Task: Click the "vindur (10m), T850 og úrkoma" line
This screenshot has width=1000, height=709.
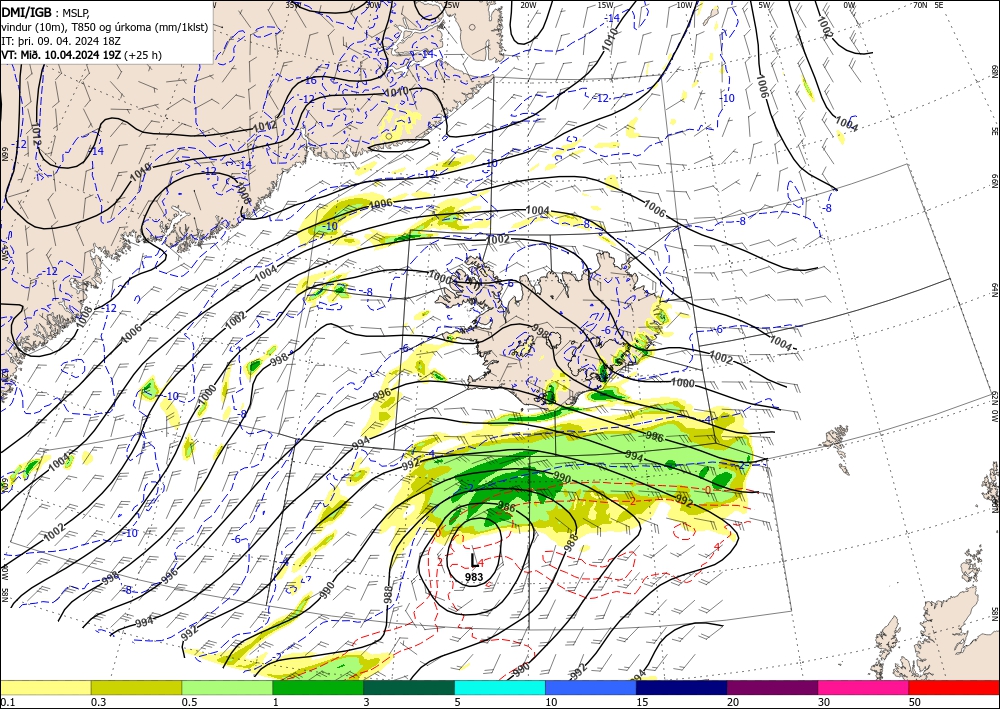Action: coord(104,27)
